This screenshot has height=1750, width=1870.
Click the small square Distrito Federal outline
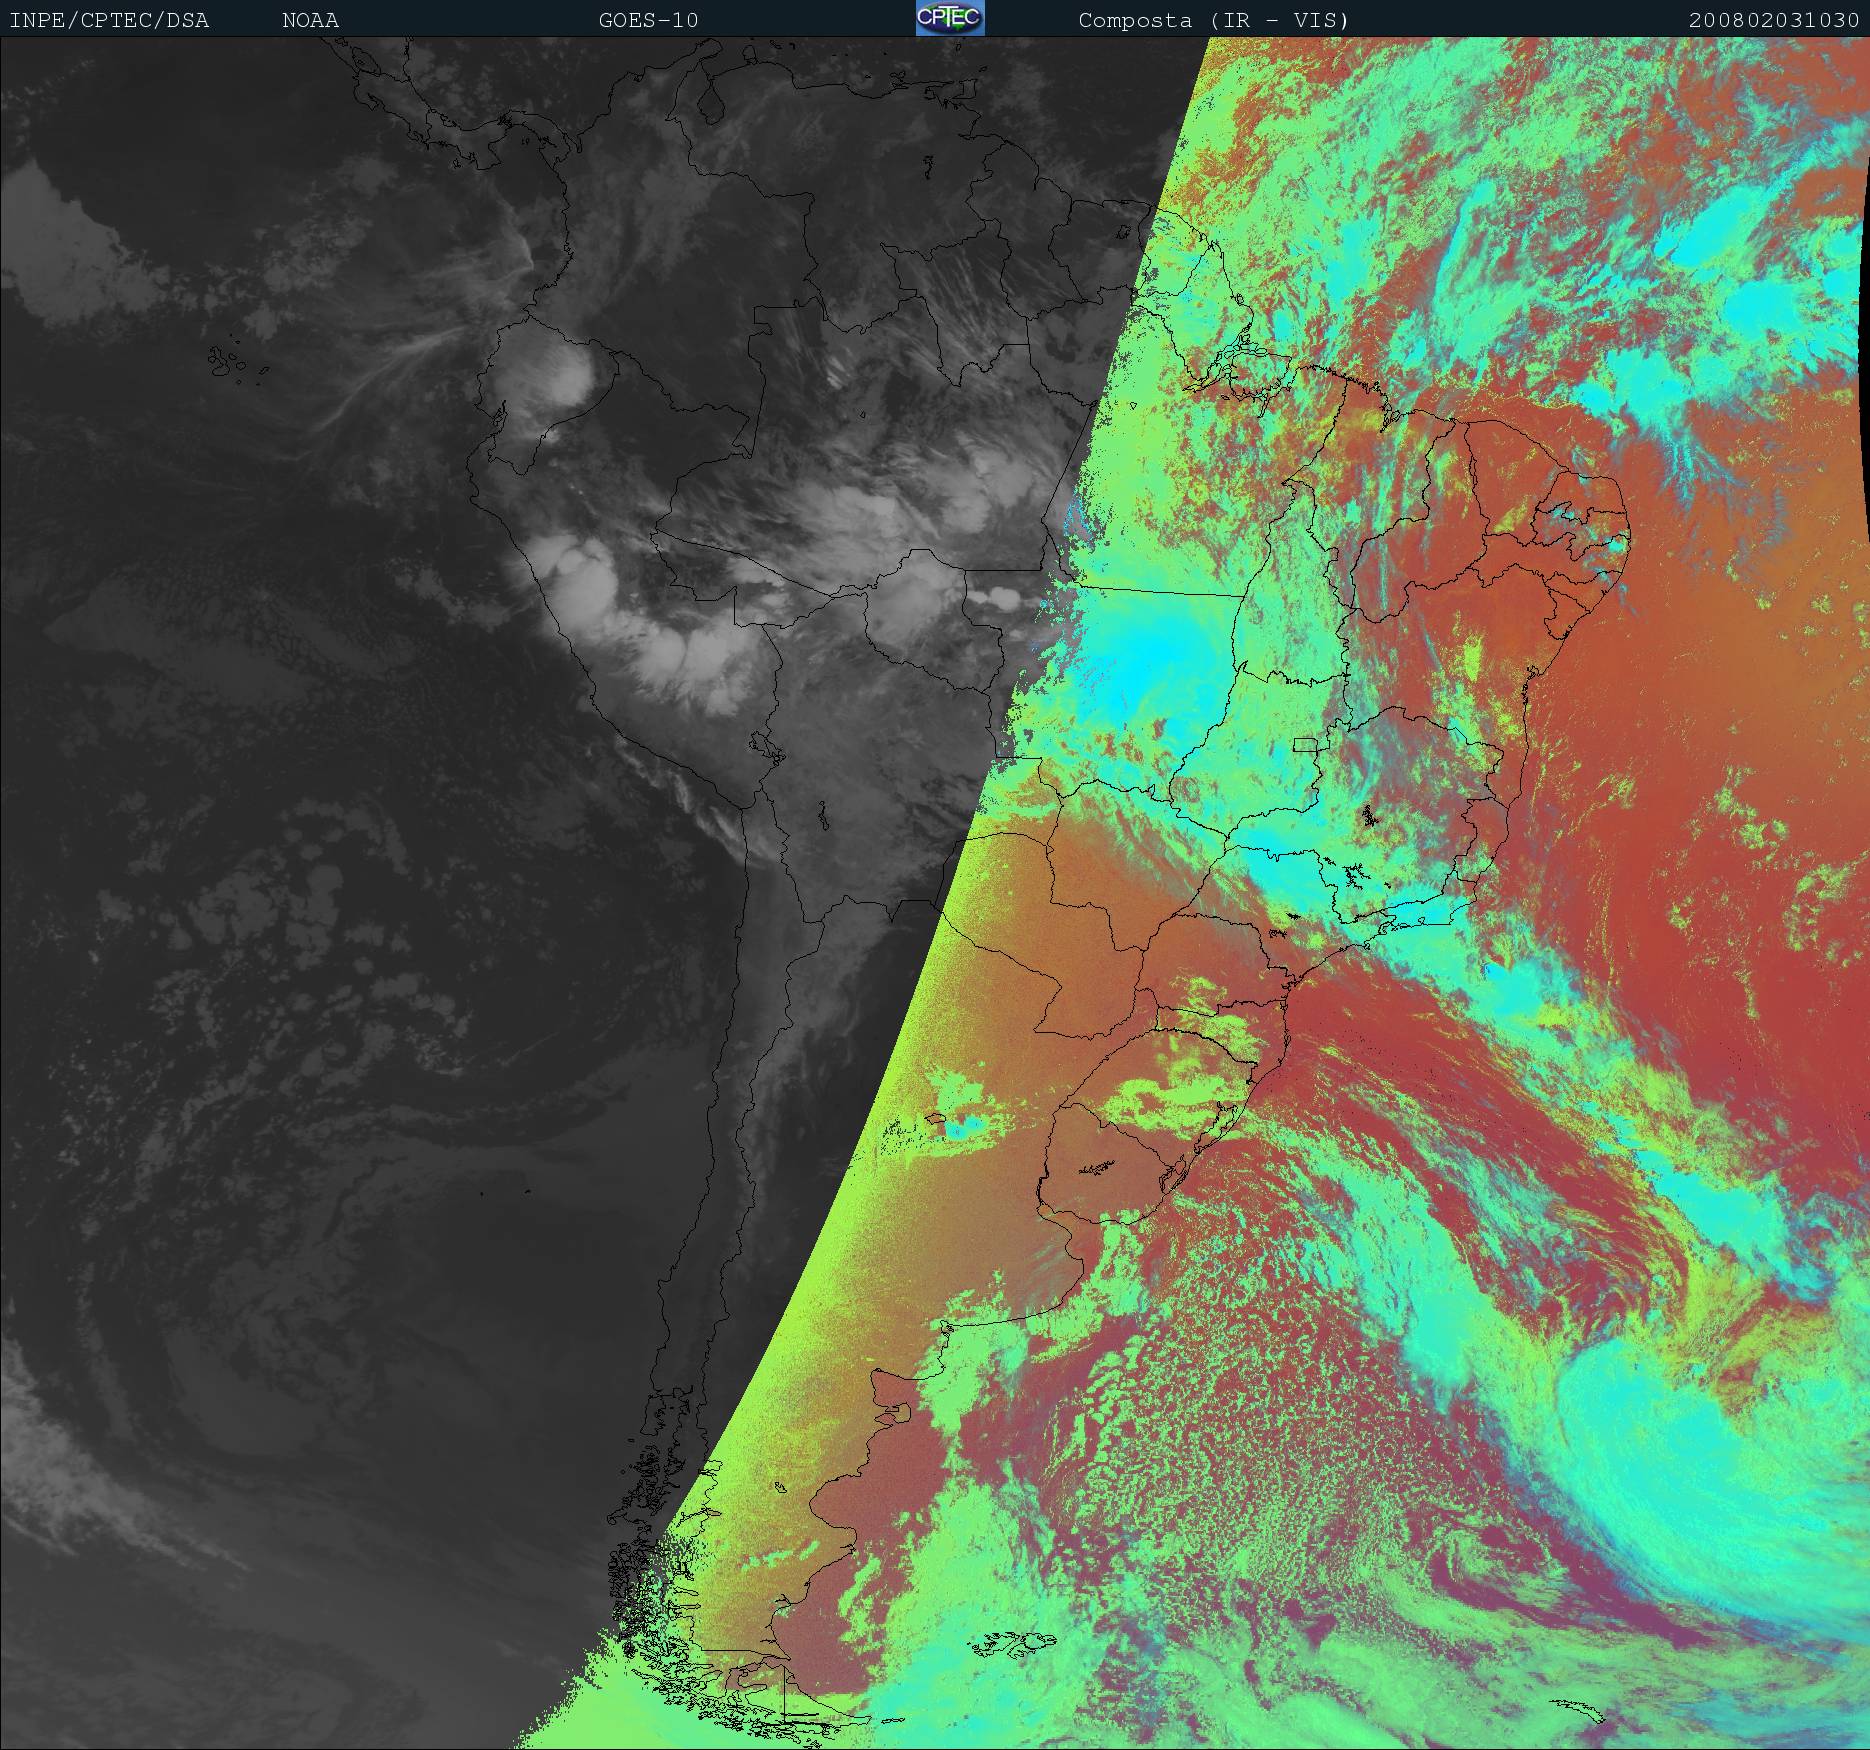1304,744
